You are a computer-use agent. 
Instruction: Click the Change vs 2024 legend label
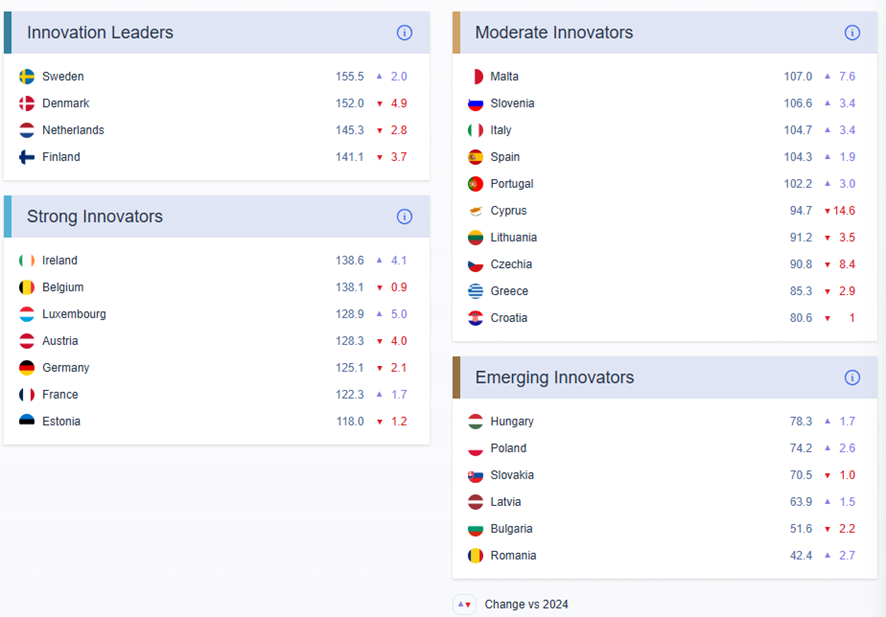526,605
